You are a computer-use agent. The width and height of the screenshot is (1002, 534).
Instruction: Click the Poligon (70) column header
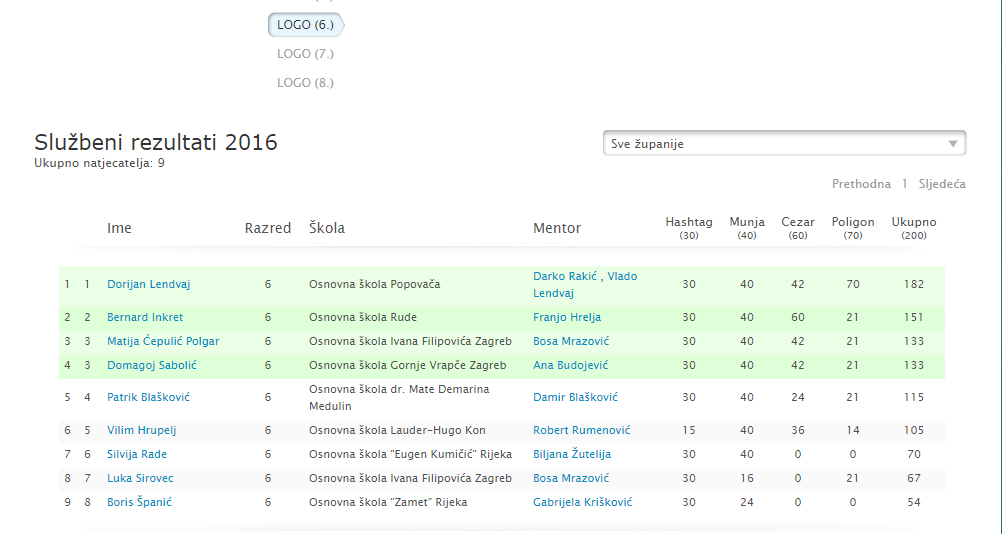pos(852,228)
